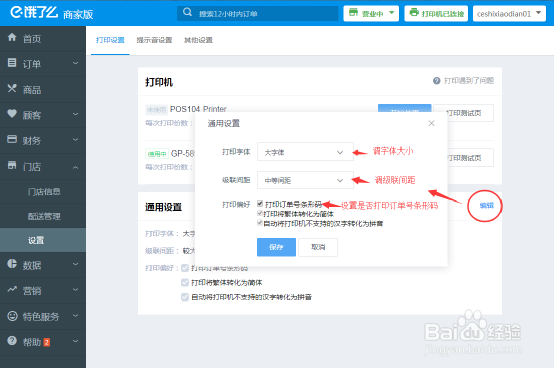
Task: Click the shop icon in the 营业中 button
Action: point(353,12)
